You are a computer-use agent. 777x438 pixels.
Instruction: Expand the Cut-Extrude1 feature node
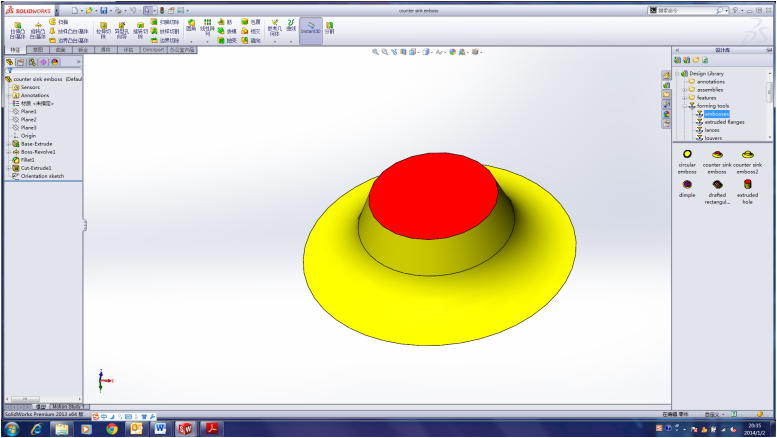(8, 168)
